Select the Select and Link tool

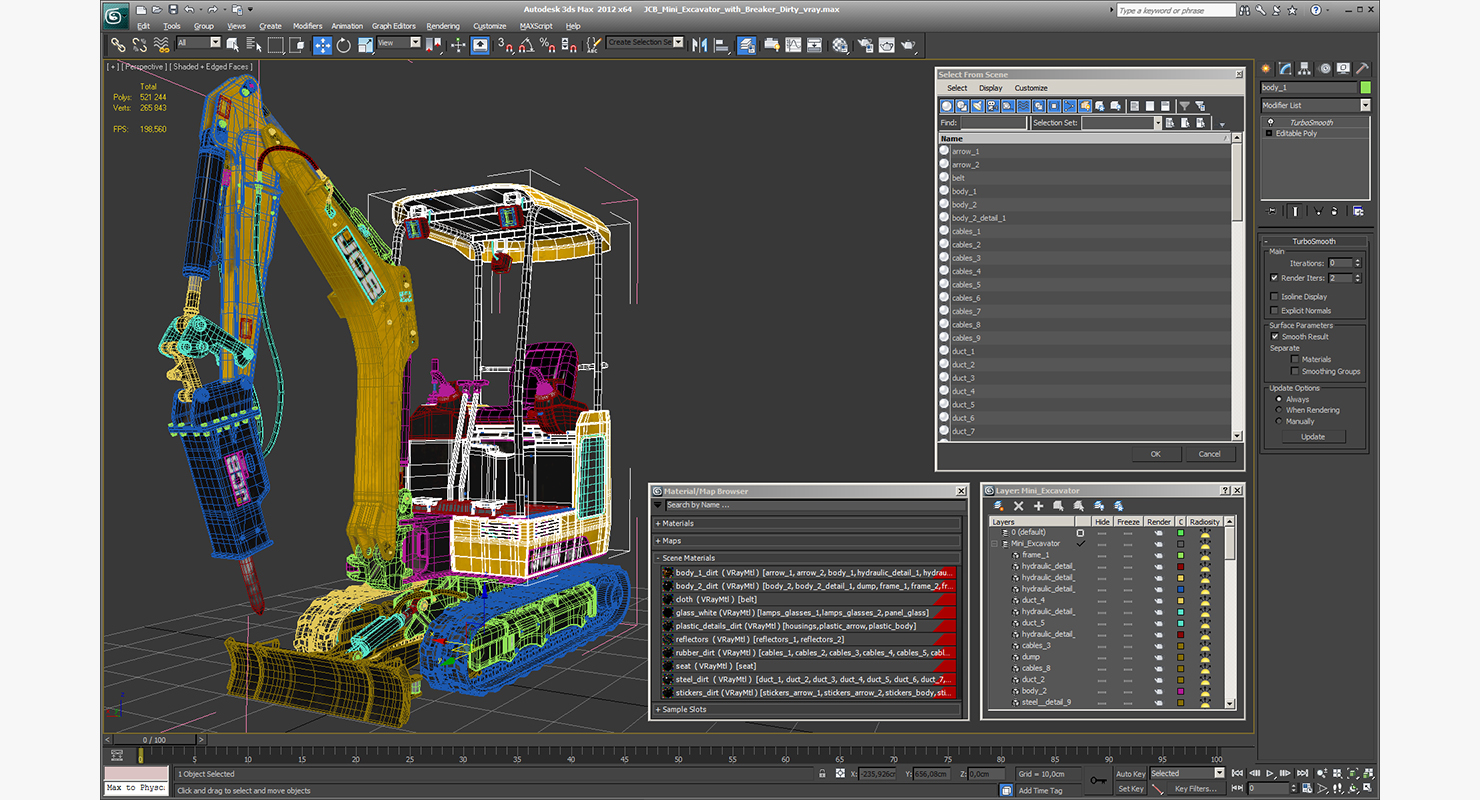click(118, 45)
